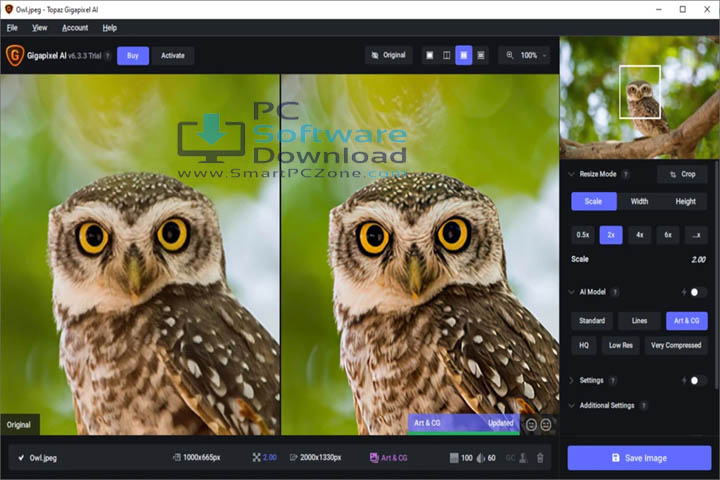Click the magnifier zoom icon
This screenshot has height=480, width=720.
pos(510,55)
